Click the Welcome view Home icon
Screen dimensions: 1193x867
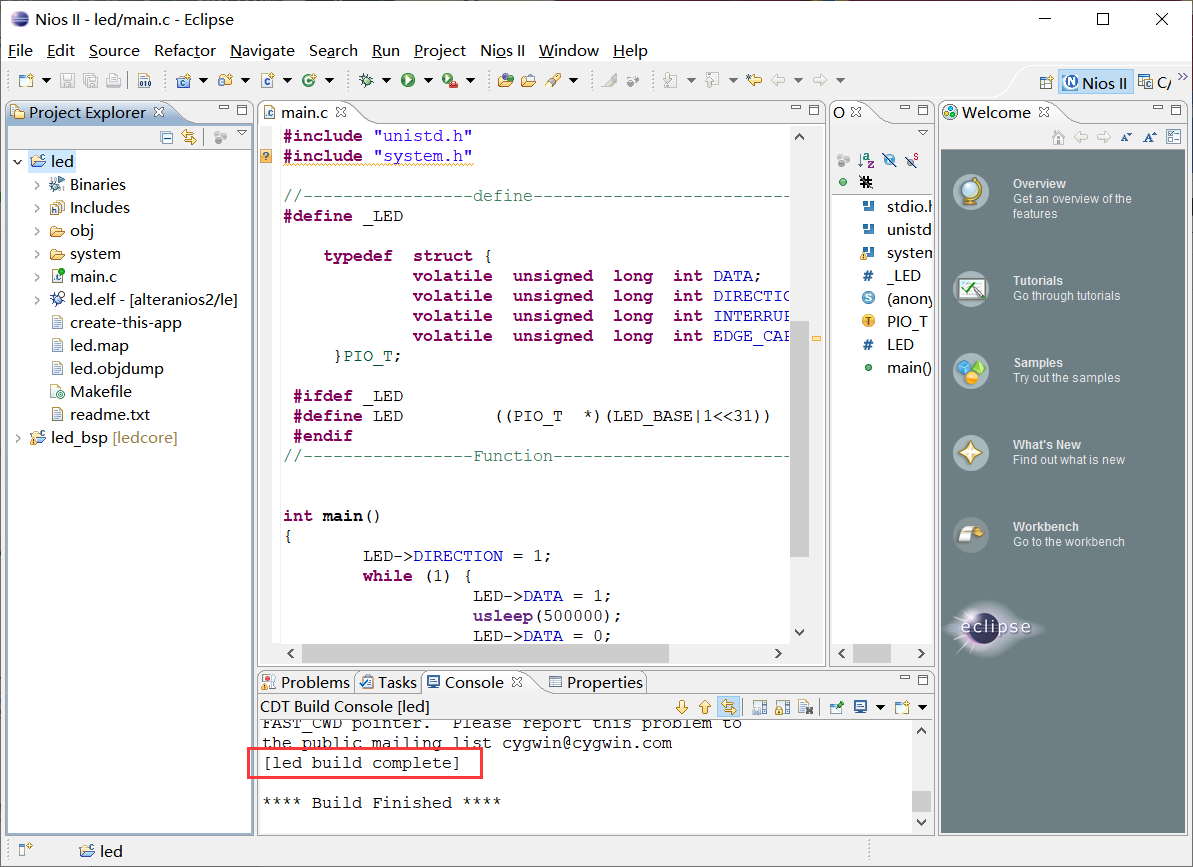(x=1058, y=138)
